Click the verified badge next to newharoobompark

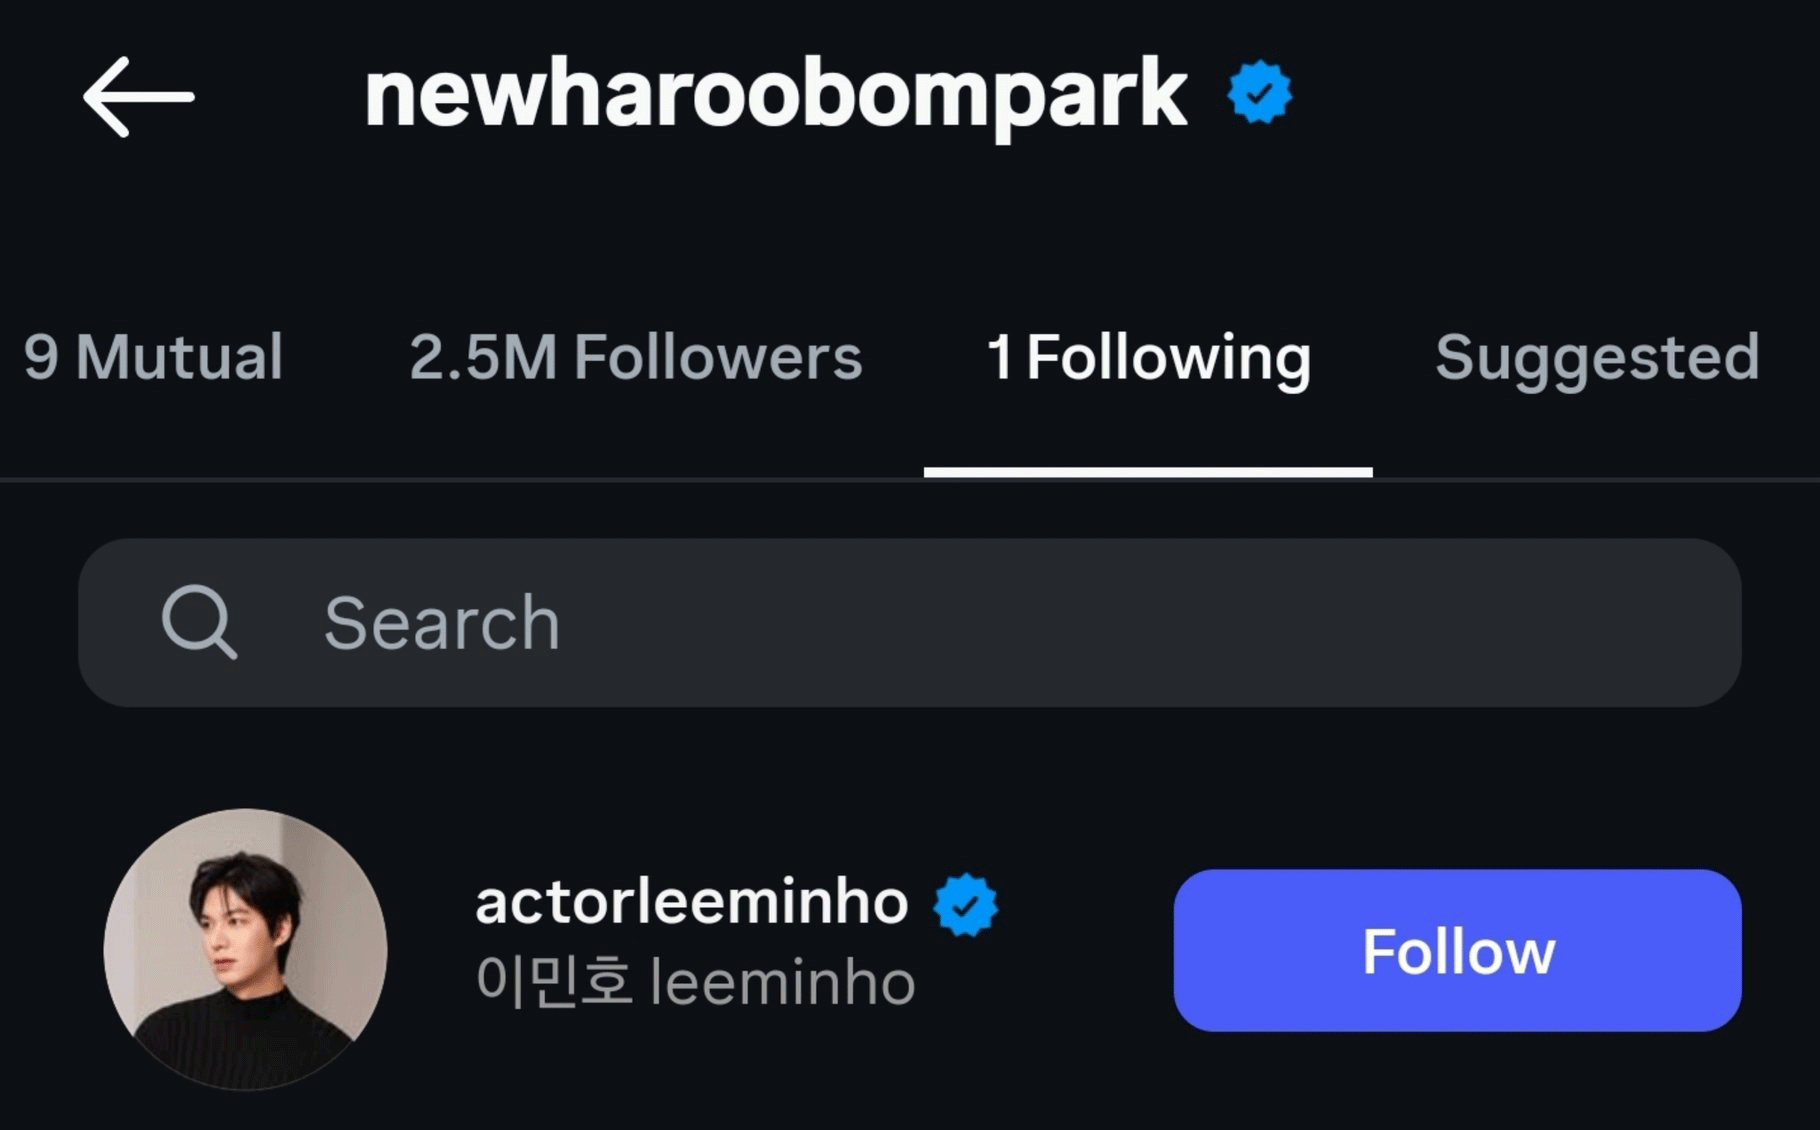[x=1258, y=91]
